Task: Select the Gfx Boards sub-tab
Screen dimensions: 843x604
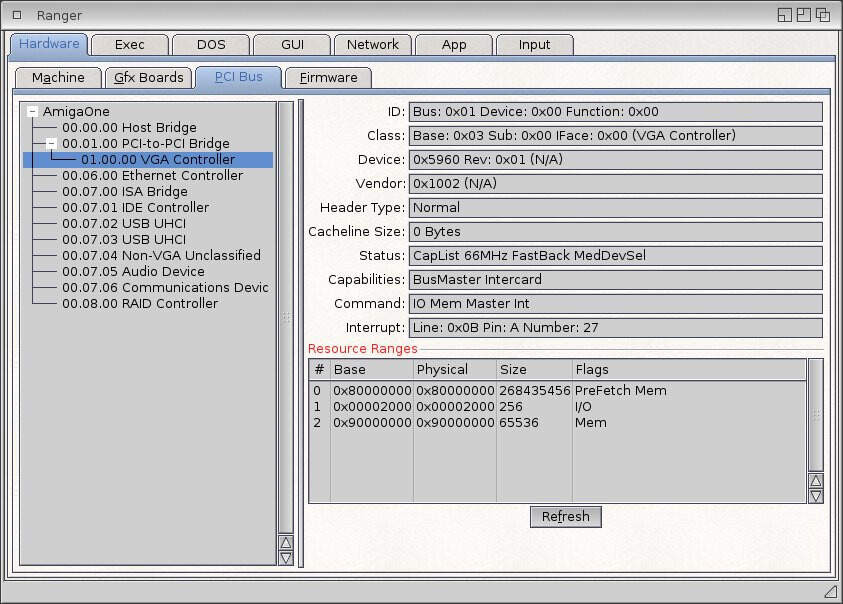Action: pos(149,78)
